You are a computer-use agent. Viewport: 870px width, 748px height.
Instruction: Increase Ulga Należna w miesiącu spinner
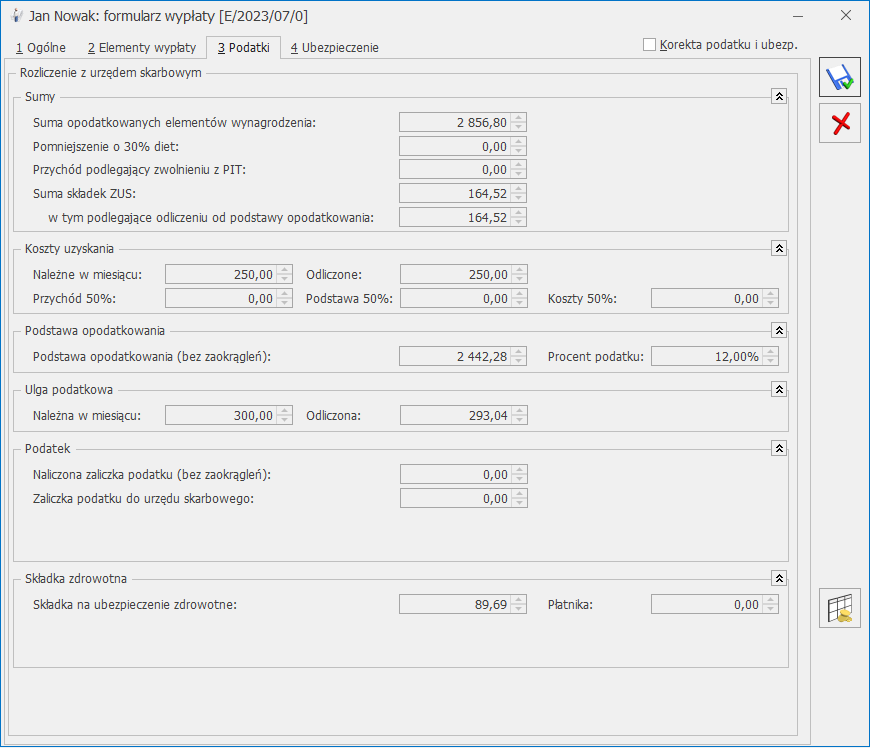point(285,411)
